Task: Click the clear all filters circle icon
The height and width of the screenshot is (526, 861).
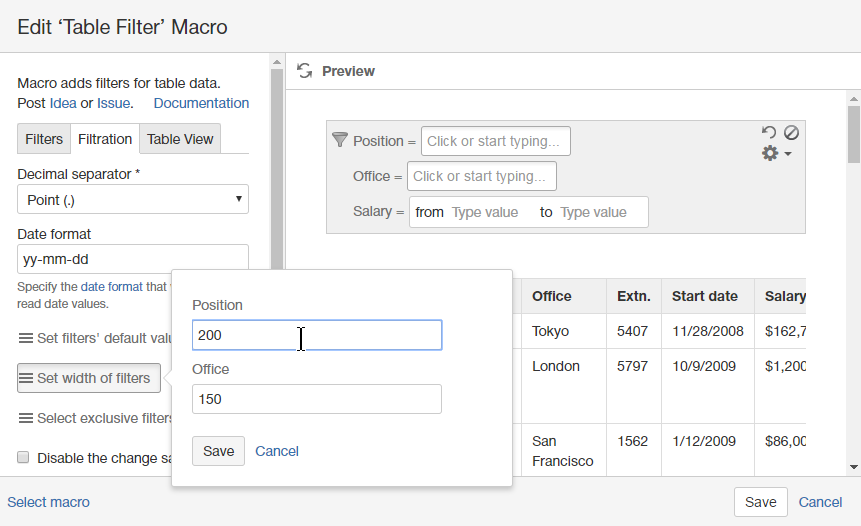Action: click(x=791, y=132)
